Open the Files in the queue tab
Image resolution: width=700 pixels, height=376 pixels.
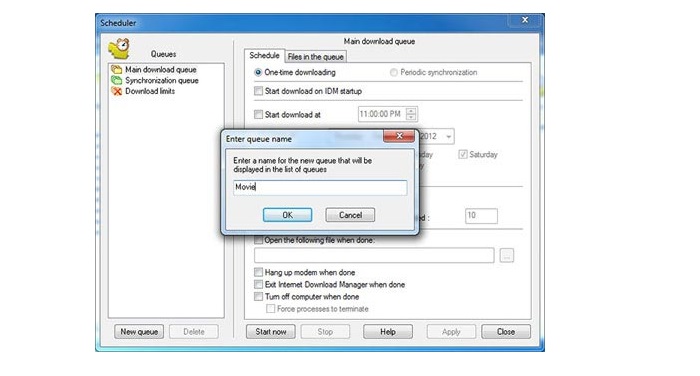(x=316, y=57)
